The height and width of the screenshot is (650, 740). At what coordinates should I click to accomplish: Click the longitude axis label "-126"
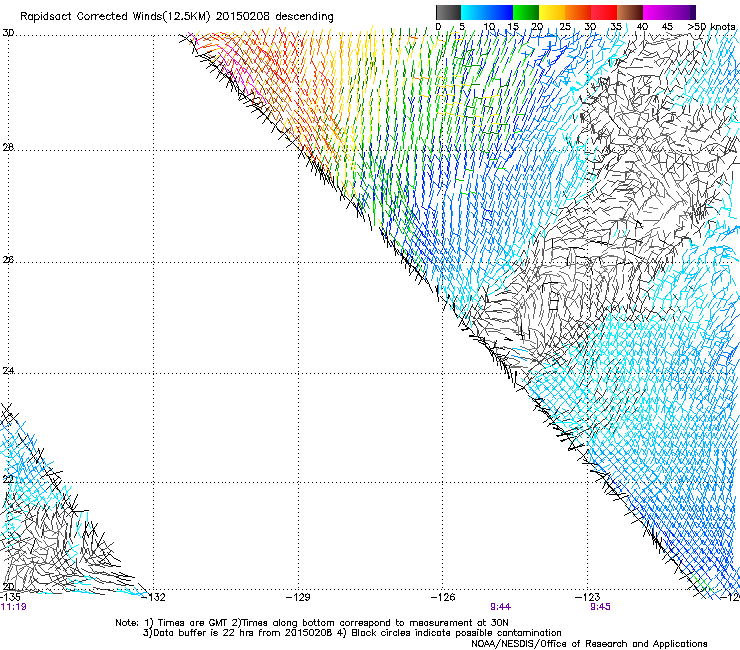click(443, 597)
